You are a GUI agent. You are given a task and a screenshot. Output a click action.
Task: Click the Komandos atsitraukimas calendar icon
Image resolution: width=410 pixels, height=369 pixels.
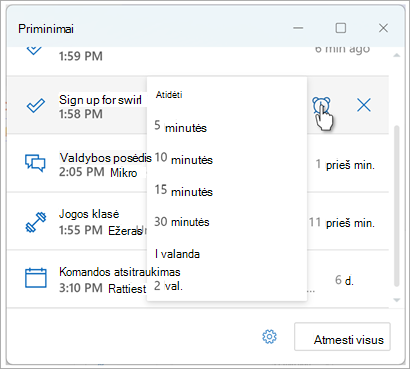click(x=36, y=278)
